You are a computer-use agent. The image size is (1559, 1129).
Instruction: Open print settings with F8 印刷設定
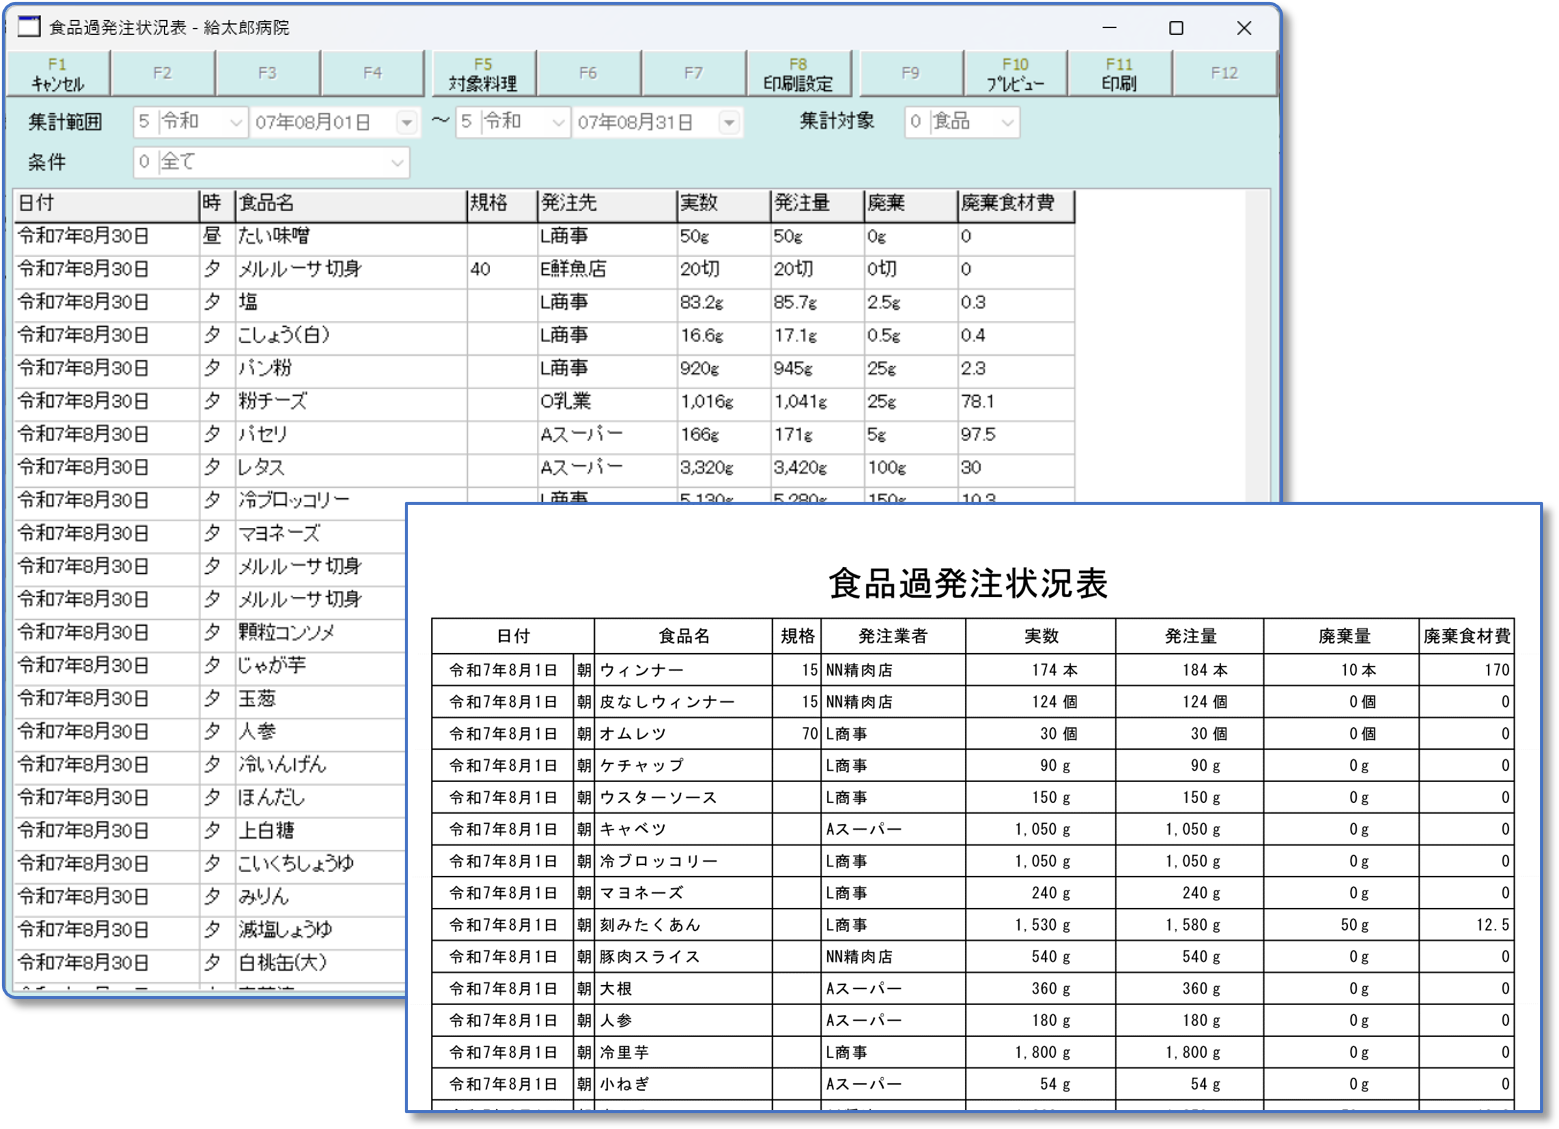[x=799, y=72]
